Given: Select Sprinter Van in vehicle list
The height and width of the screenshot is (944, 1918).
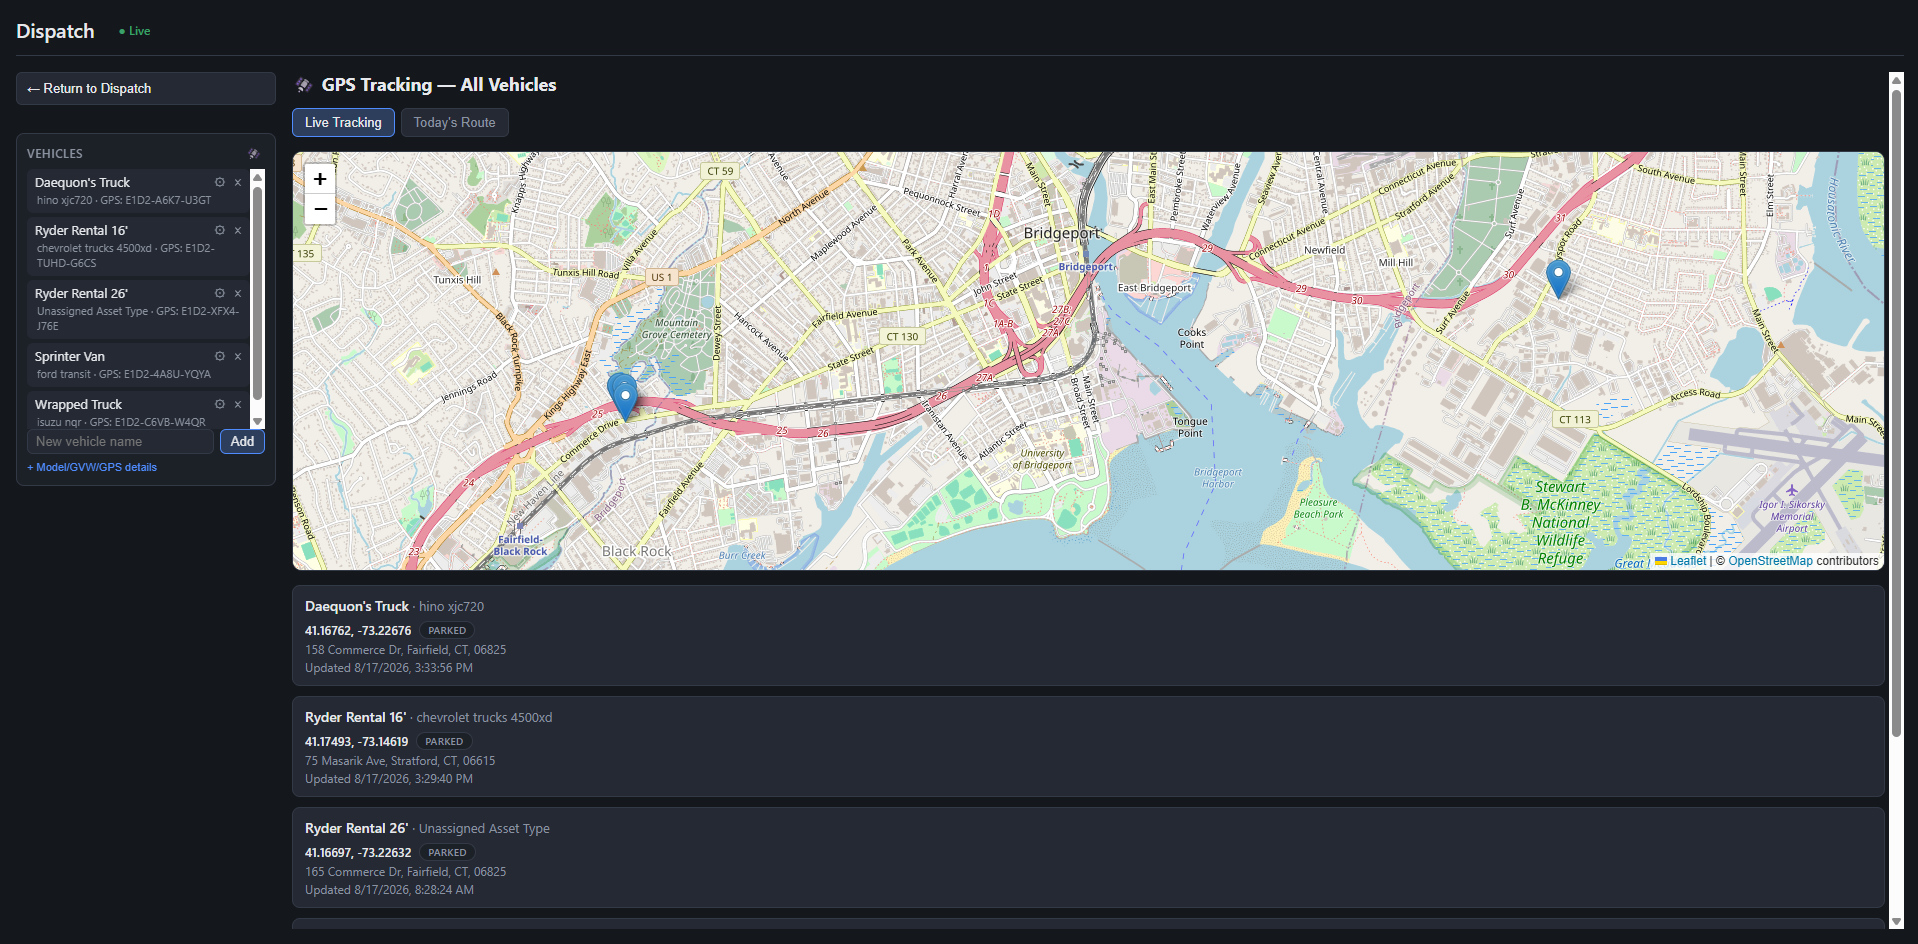Looking at the screenshot, I should 138,364.
